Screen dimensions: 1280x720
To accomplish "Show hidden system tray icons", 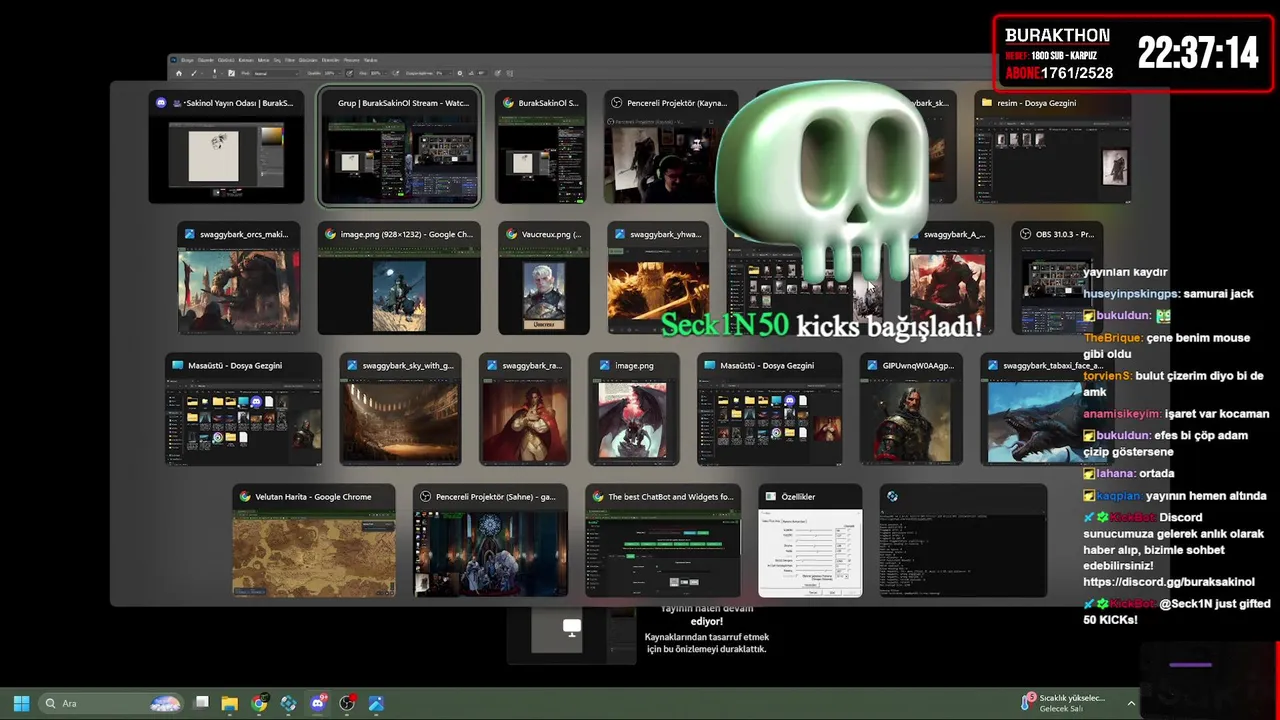I will 1131,703.
